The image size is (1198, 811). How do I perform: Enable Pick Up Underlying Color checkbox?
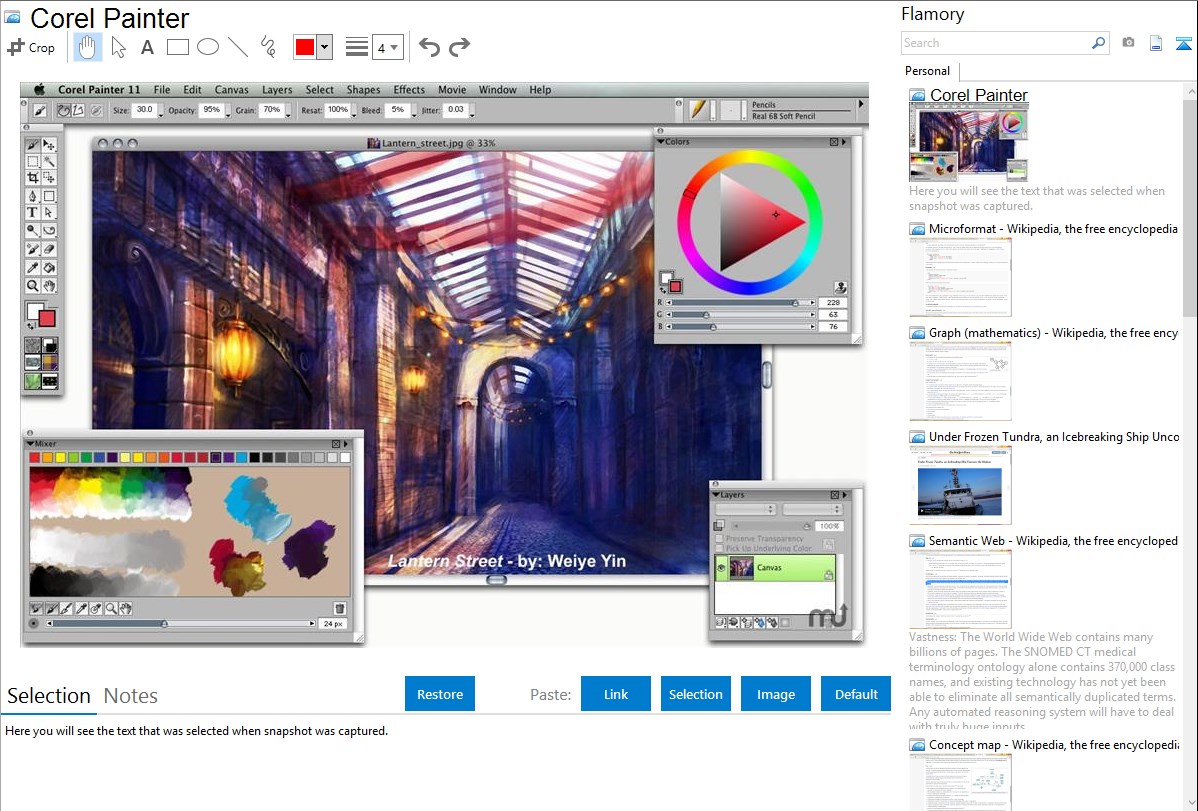(720, 548)
